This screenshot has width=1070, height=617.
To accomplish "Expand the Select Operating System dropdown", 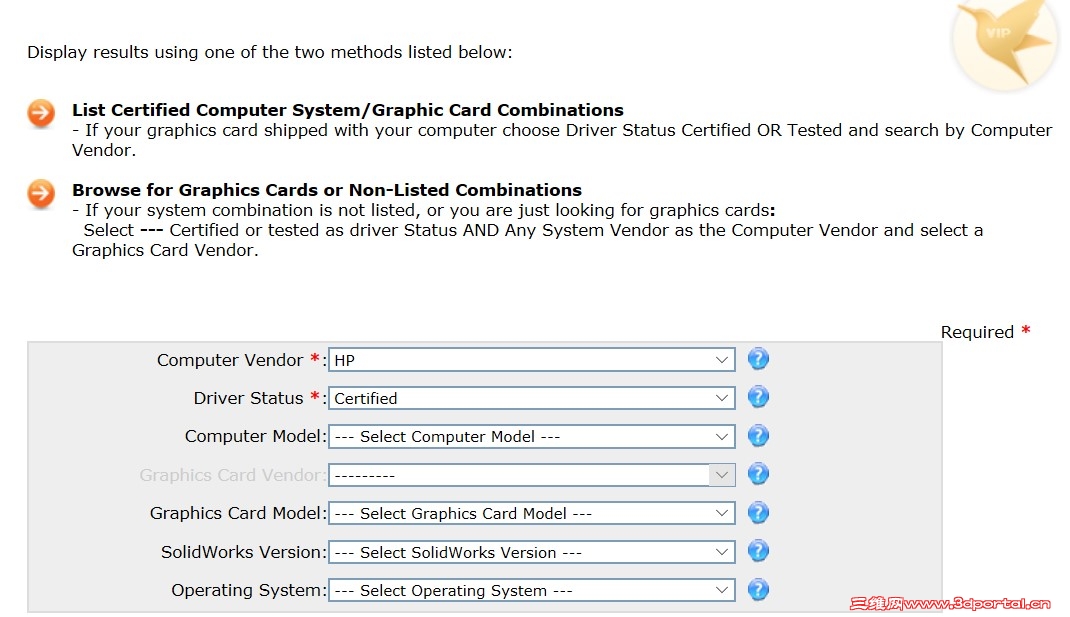I will point(532,590).
